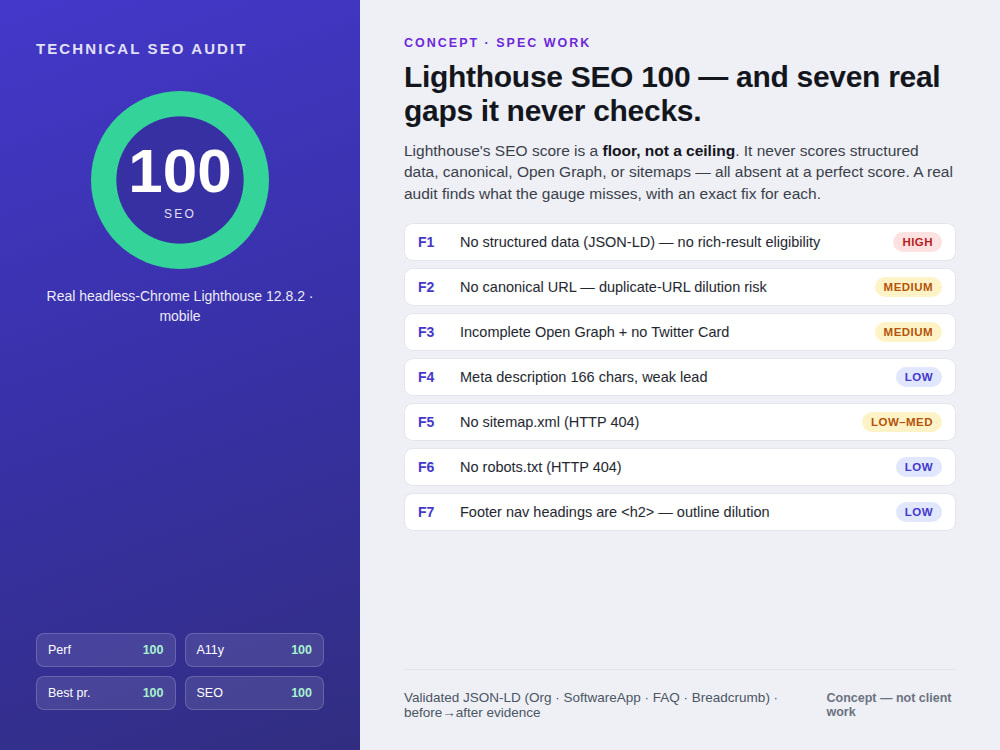
Task: Click the TECHNICAL SEO AUDIT heading
Action: 141,49
